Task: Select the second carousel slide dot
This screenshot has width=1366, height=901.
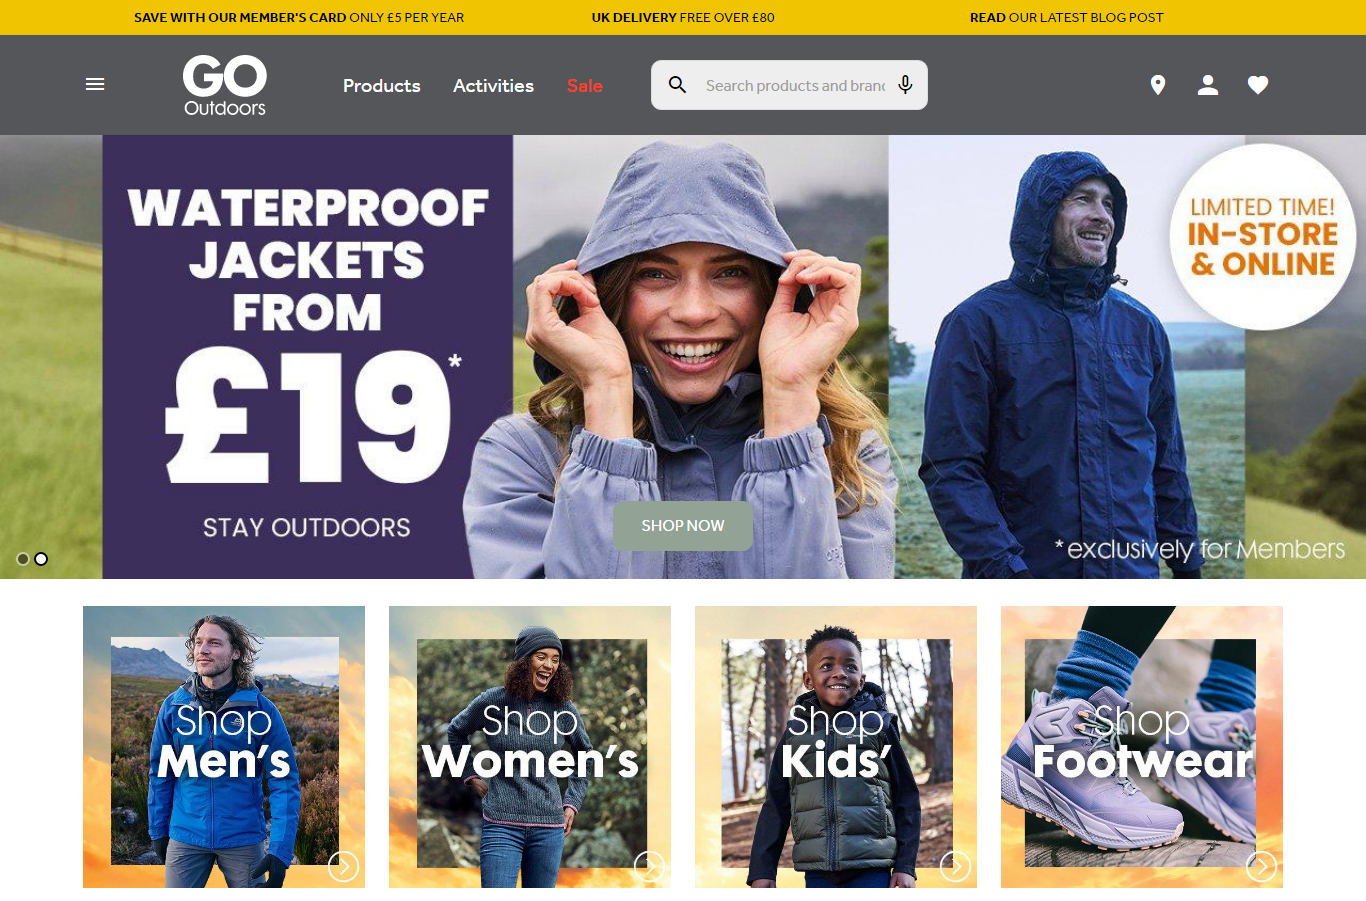Action: pyautogui.click(x=41, y=559)
